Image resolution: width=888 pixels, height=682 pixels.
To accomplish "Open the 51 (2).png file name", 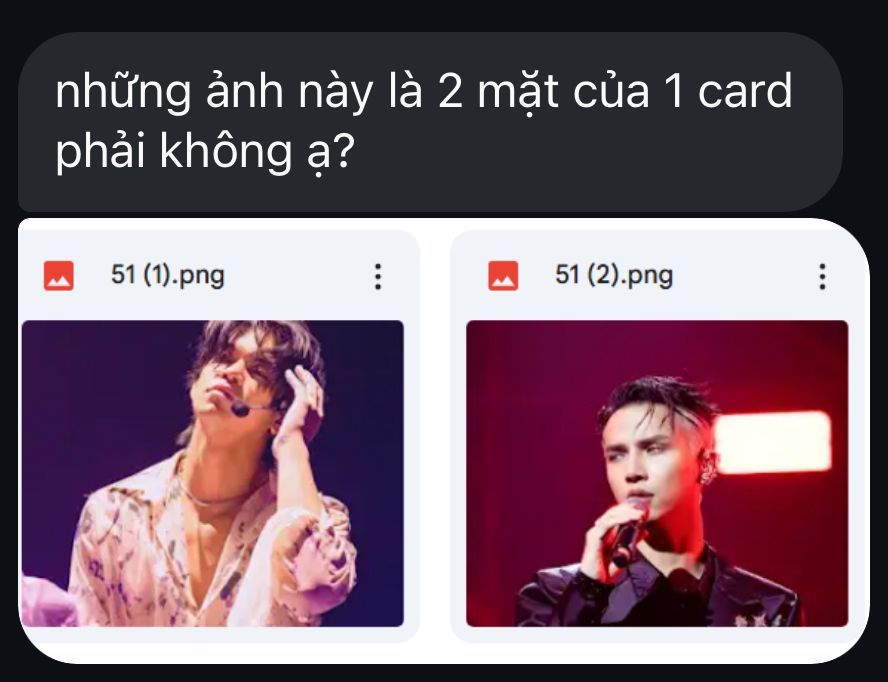I will point(614,275).
